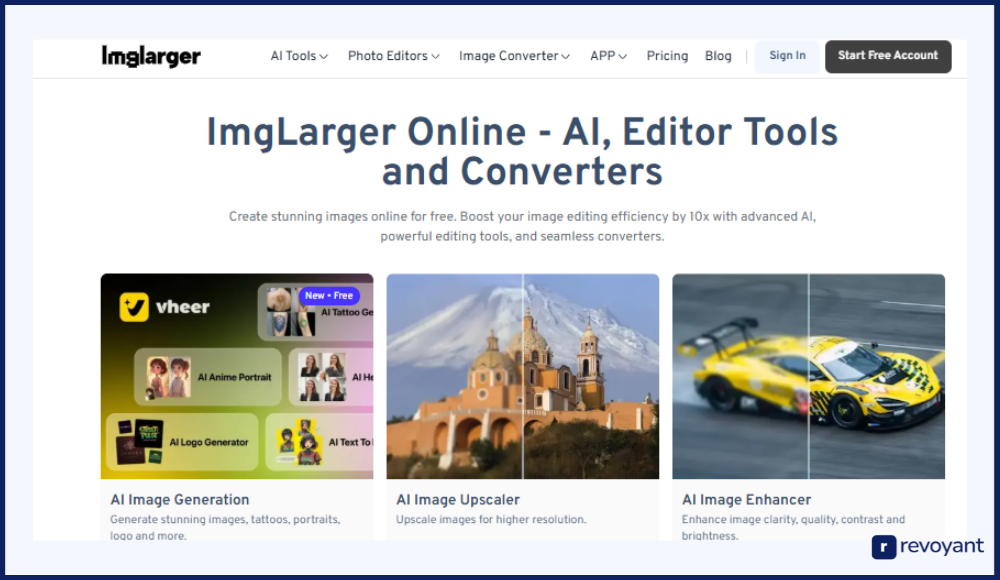Select the AI Tattoo Generator tile
The width and height of the screenshot is (1000, 580).
tap(316, 312)
